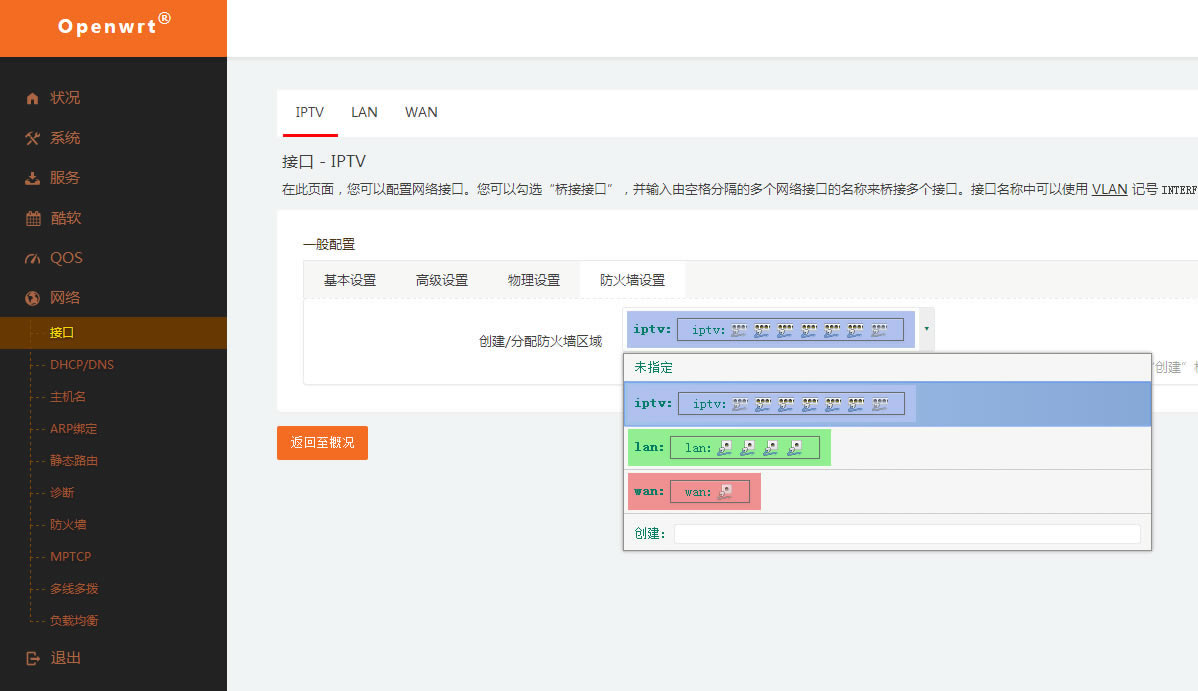The width and height of the screenshot is (1198, 691).
Task: Open the DHCP/DNS sidebar link
Action: click(82, 364)
